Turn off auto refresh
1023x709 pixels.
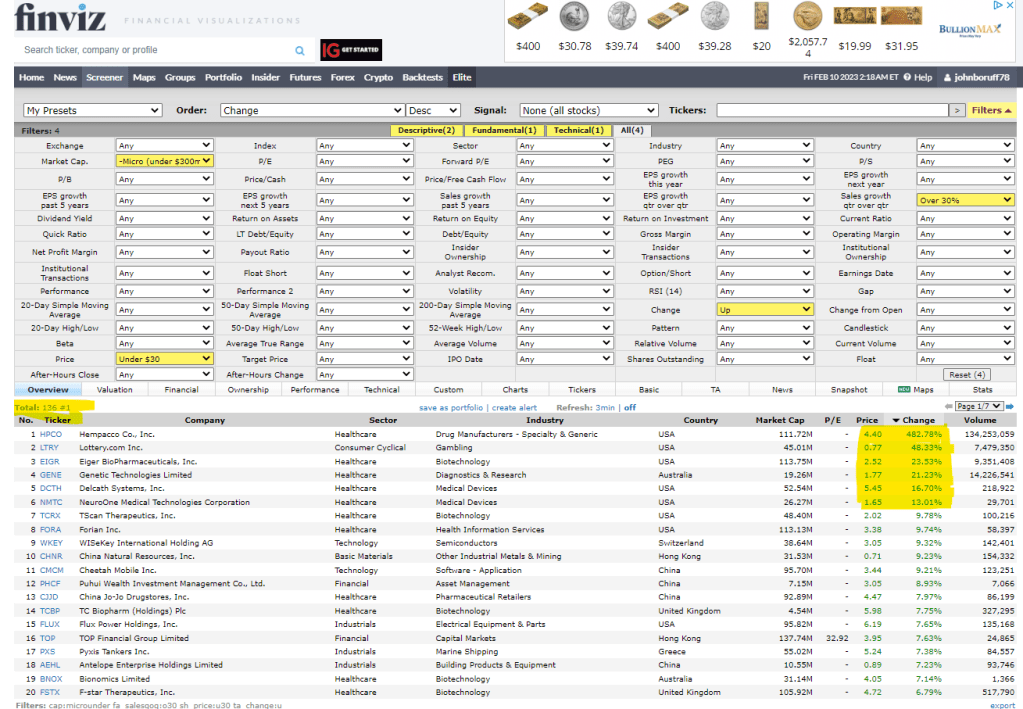click(630, 408)
